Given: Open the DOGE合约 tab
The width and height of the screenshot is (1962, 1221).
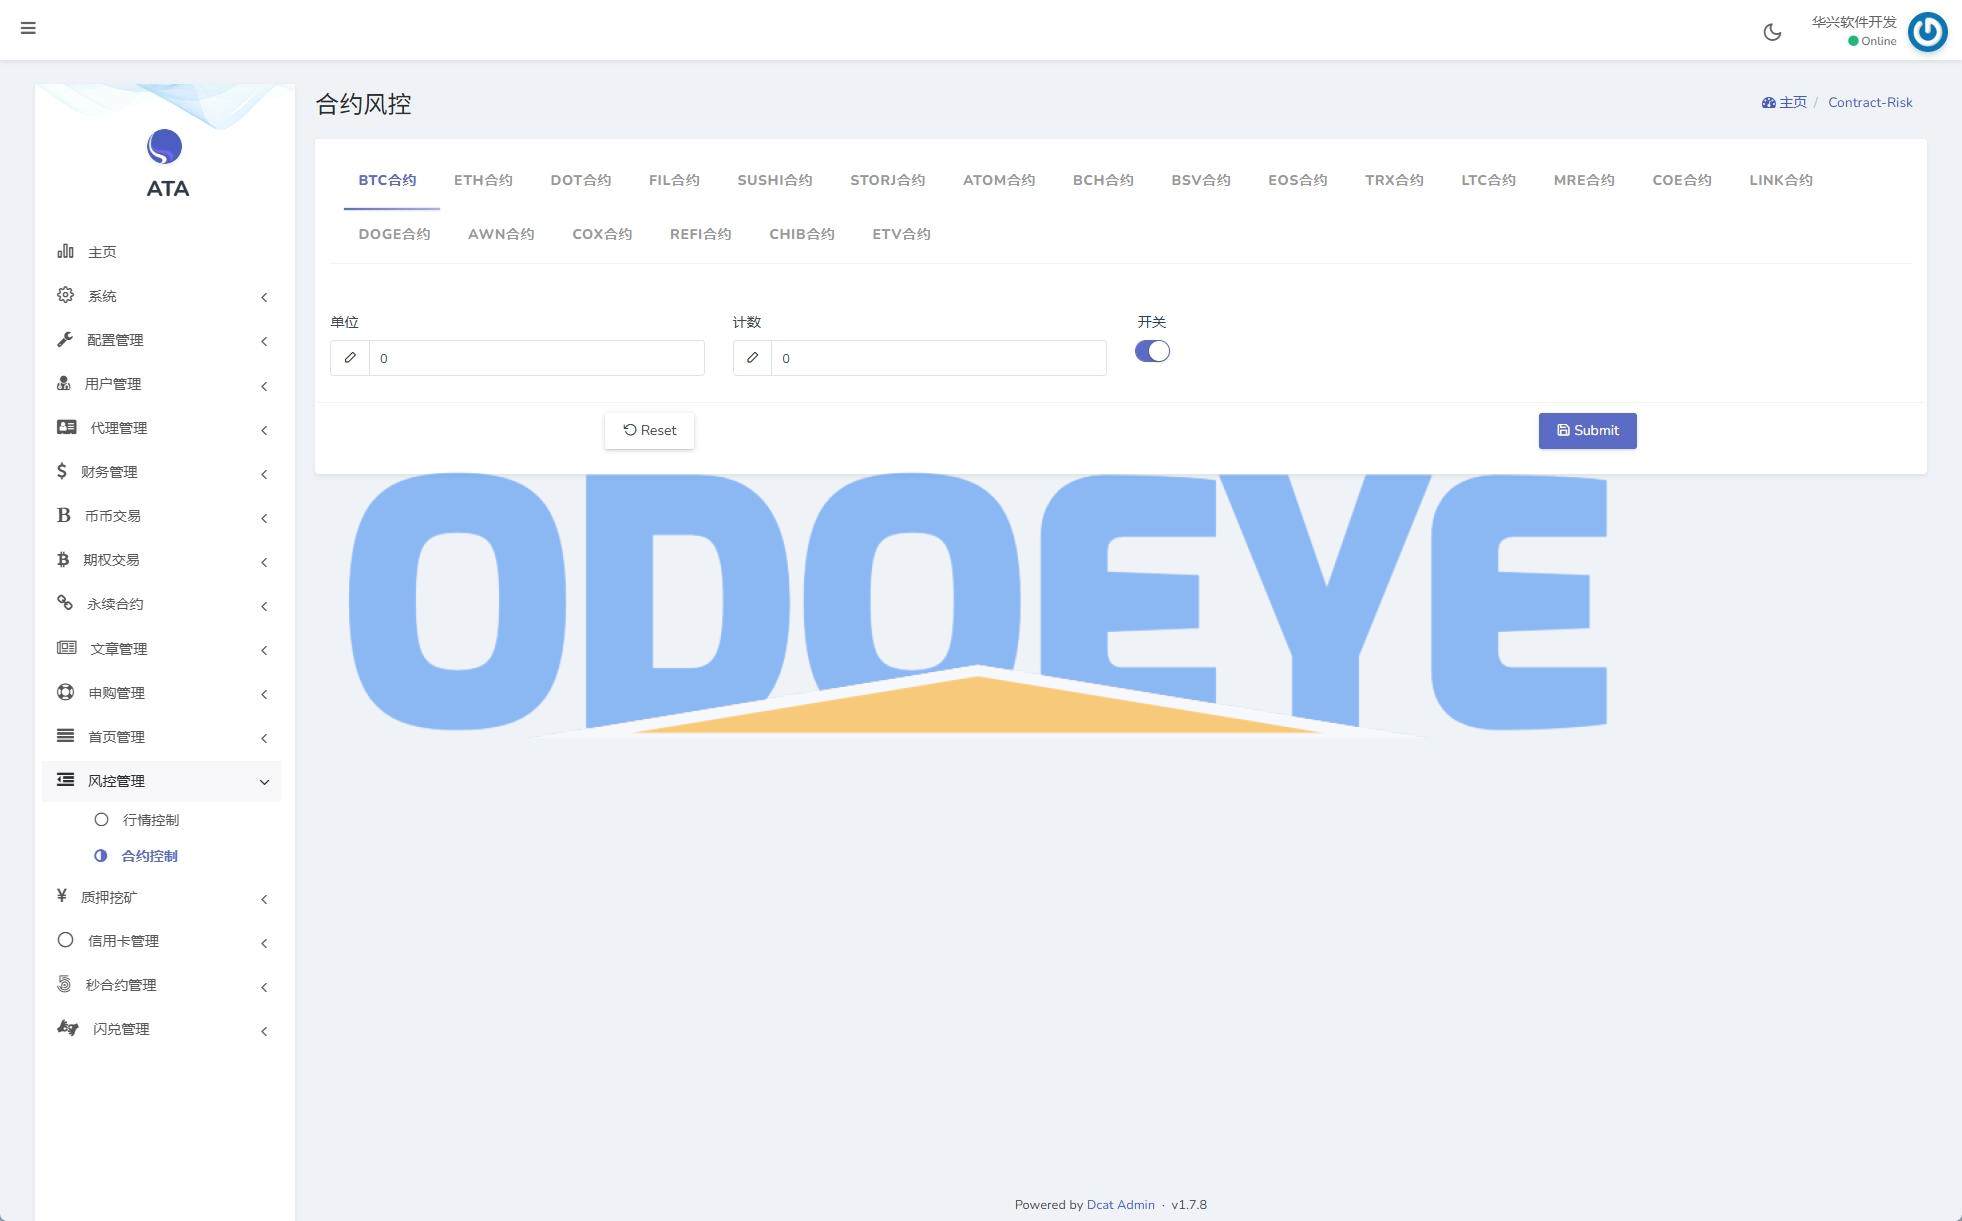Looking at the screenshot, I should click(x=394, y=234).
